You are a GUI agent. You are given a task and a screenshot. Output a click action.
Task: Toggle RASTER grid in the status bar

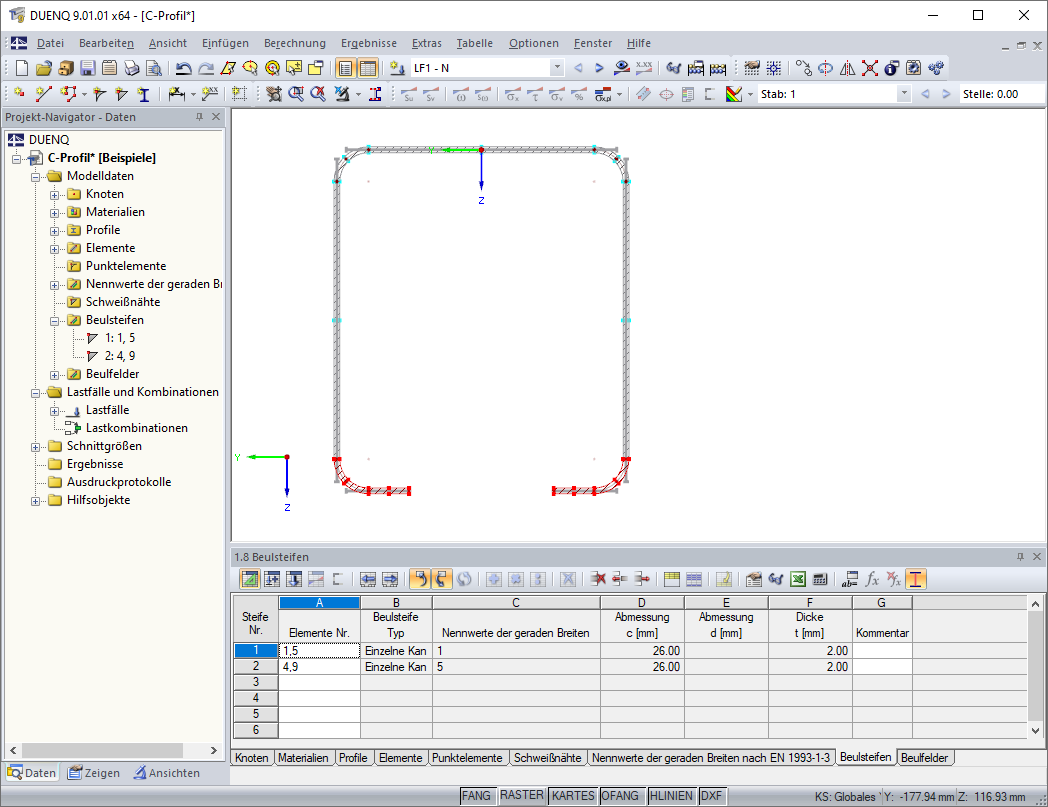[x=522, y=795]
